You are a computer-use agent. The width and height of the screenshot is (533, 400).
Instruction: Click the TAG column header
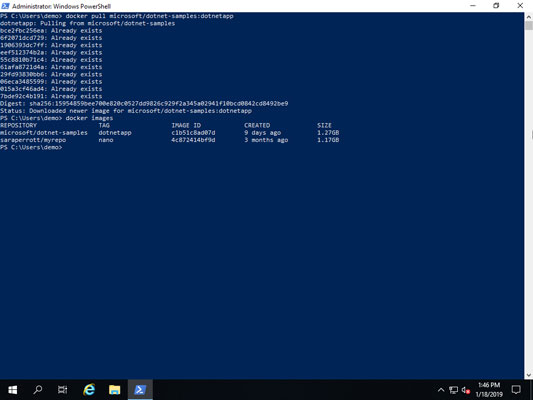click(104, 125)
